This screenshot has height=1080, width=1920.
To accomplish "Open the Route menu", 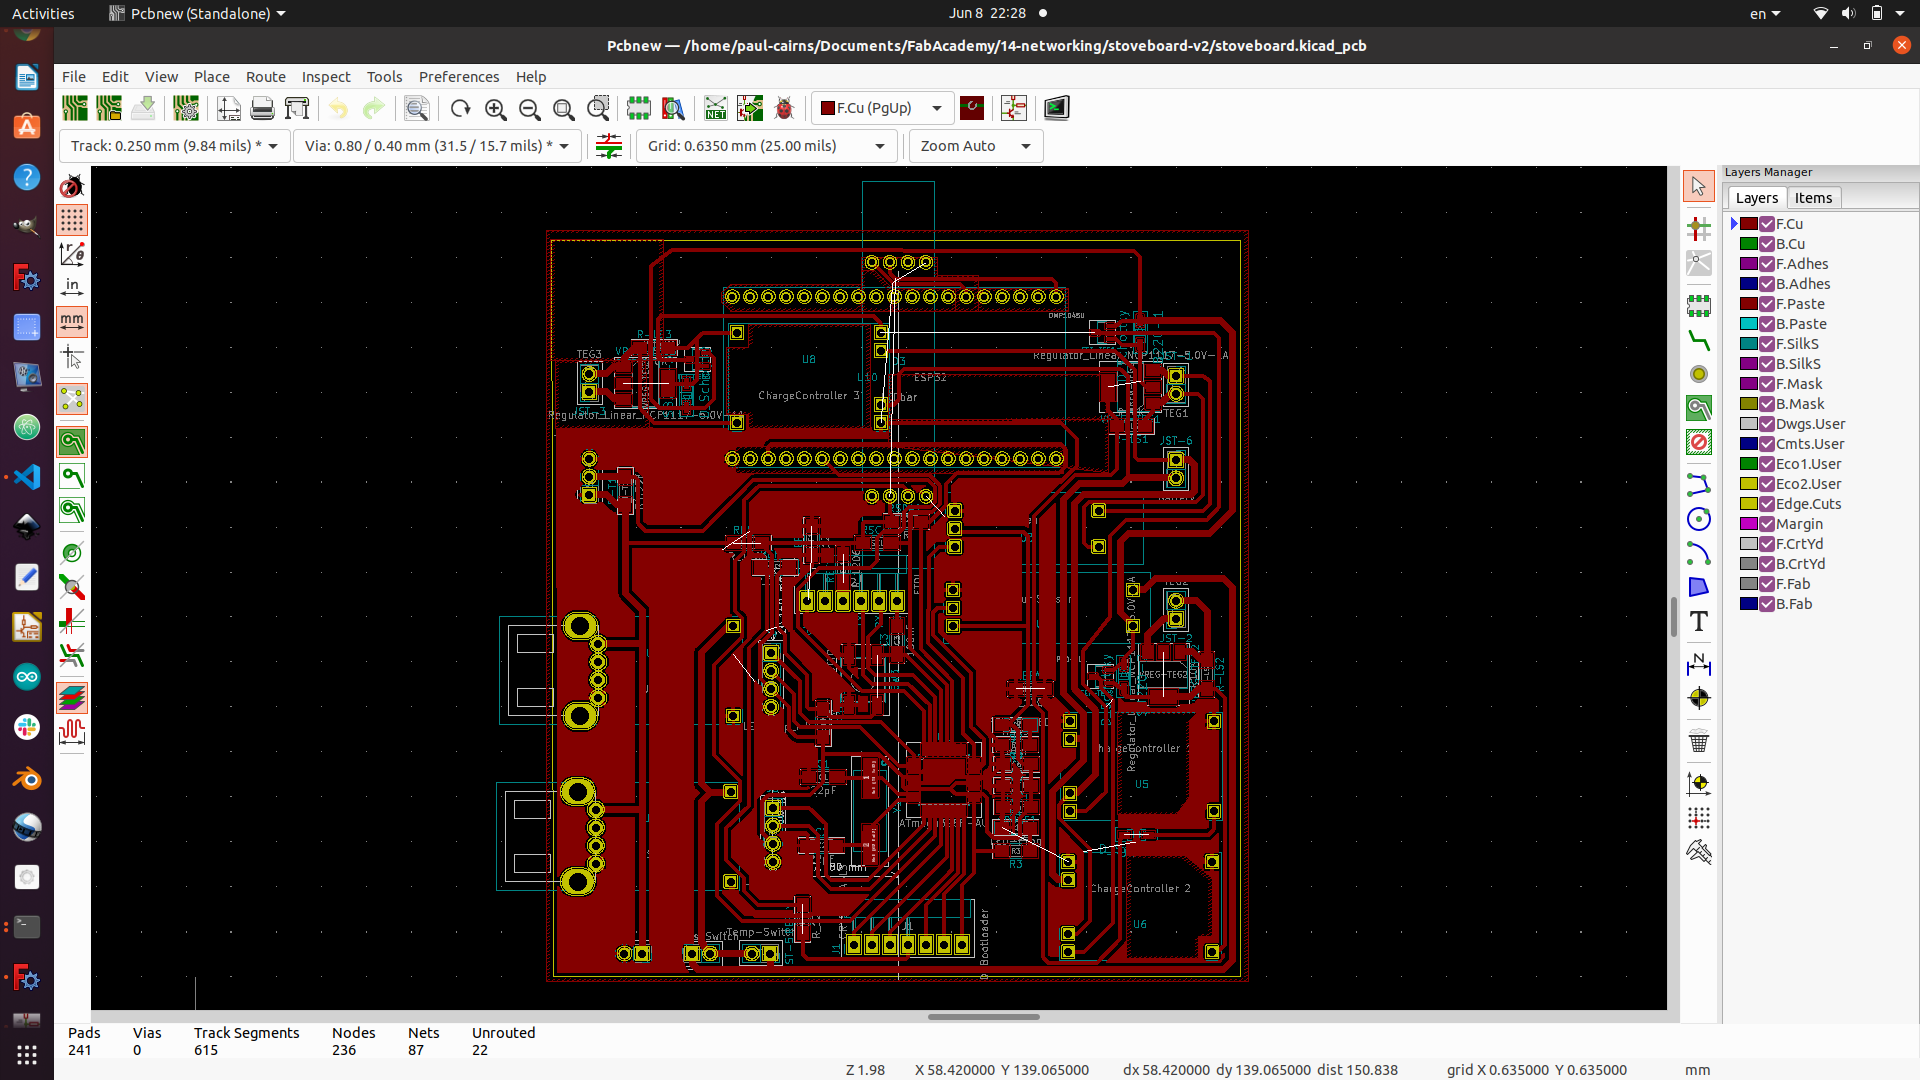I will 266,77.
